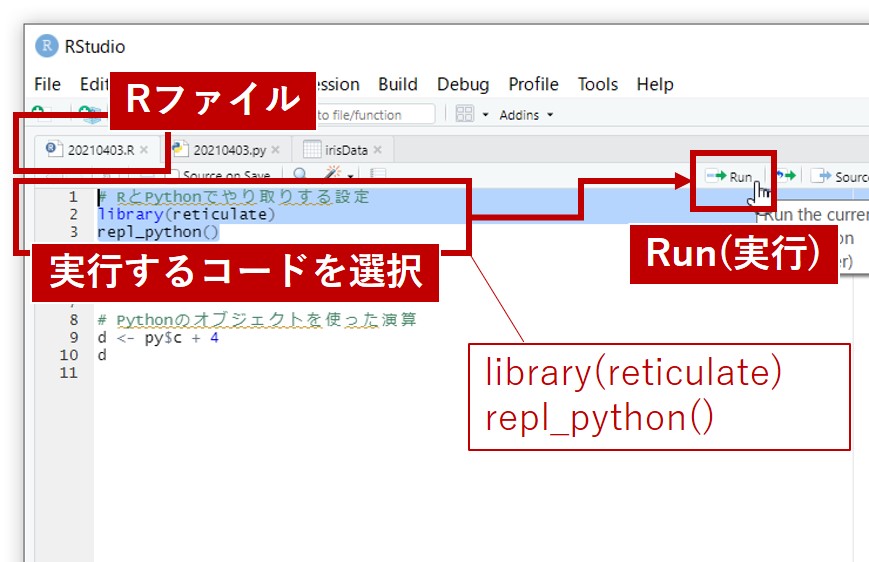Close the 20210403.py tab

276,150
